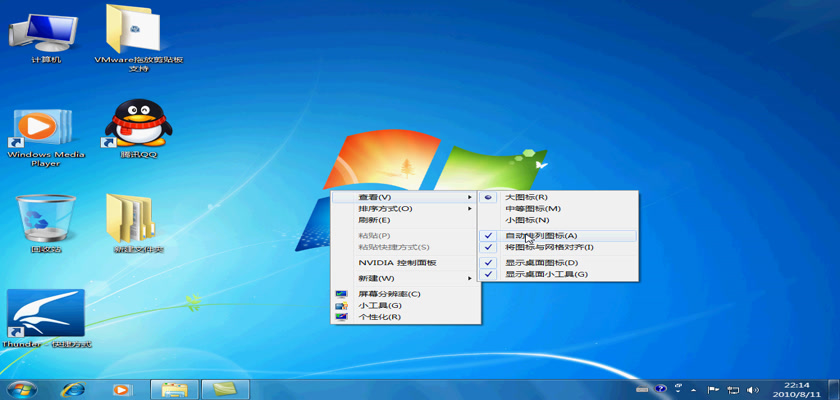Open 屏幕分辨率(C) from context menu
The image size is (840, 400).
[390, 294]
